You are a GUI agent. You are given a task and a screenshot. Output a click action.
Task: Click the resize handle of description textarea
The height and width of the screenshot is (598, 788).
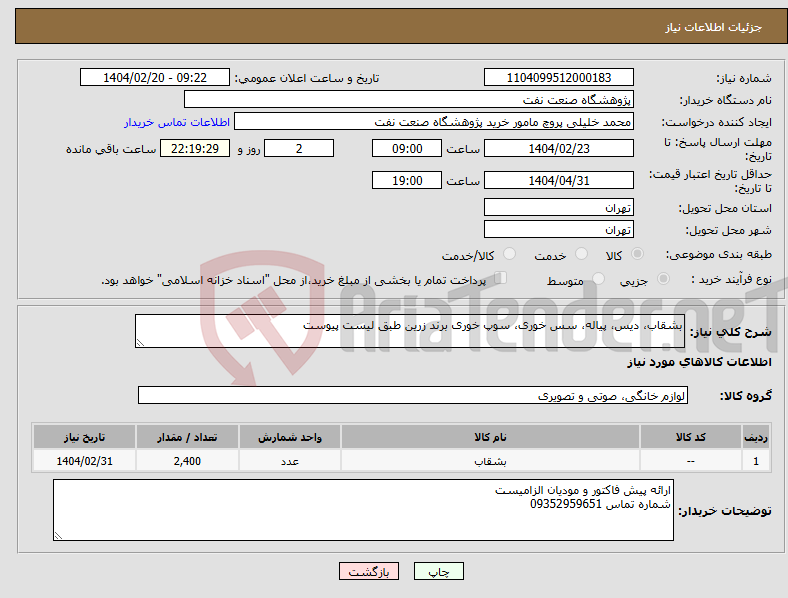[140, 343]
